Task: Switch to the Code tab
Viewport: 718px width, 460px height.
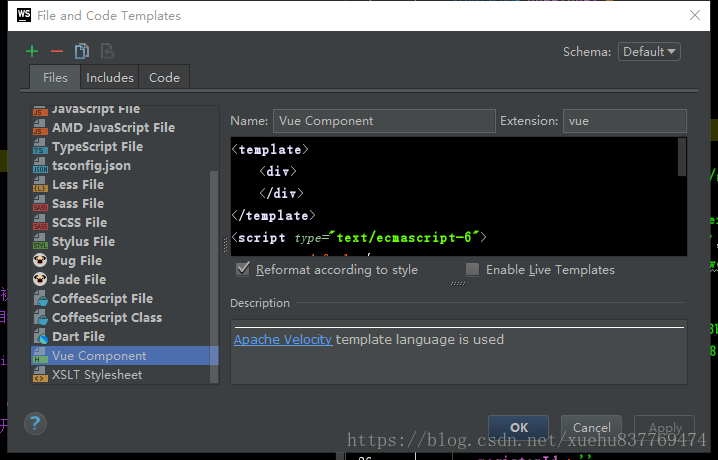Action: [x=164, y=77]
